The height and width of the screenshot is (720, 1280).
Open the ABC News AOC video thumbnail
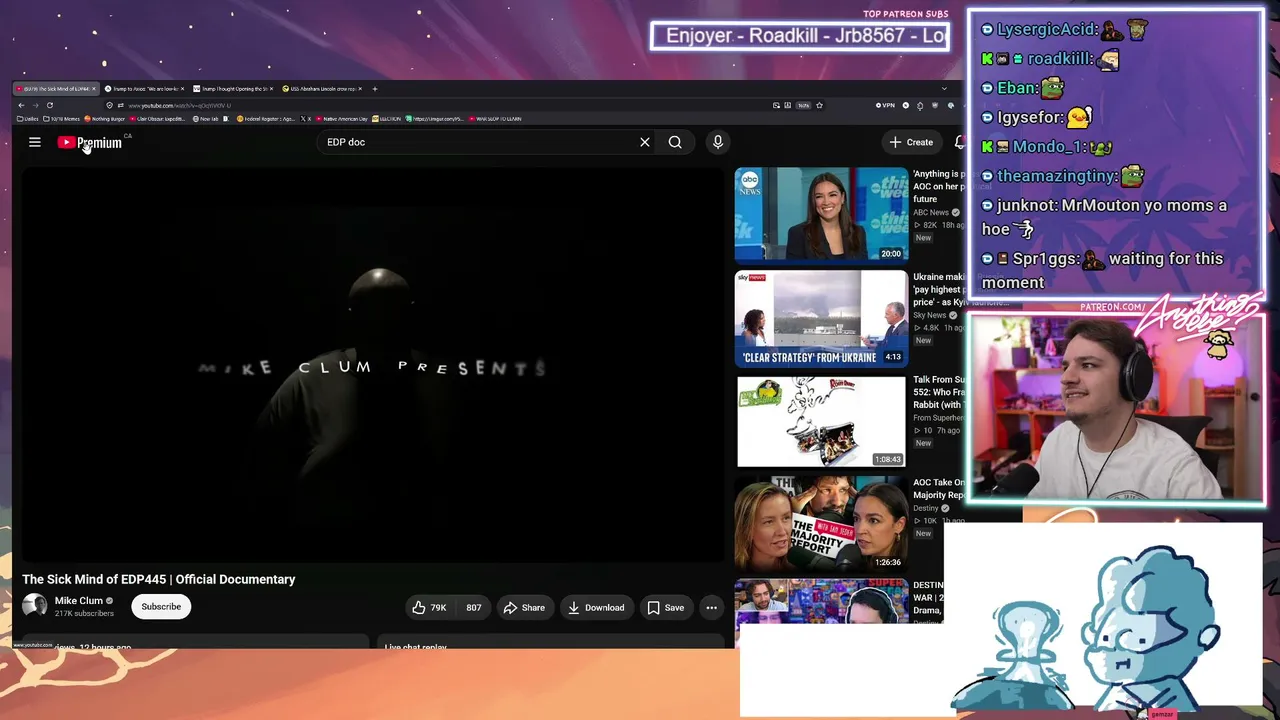coord(821,214)
